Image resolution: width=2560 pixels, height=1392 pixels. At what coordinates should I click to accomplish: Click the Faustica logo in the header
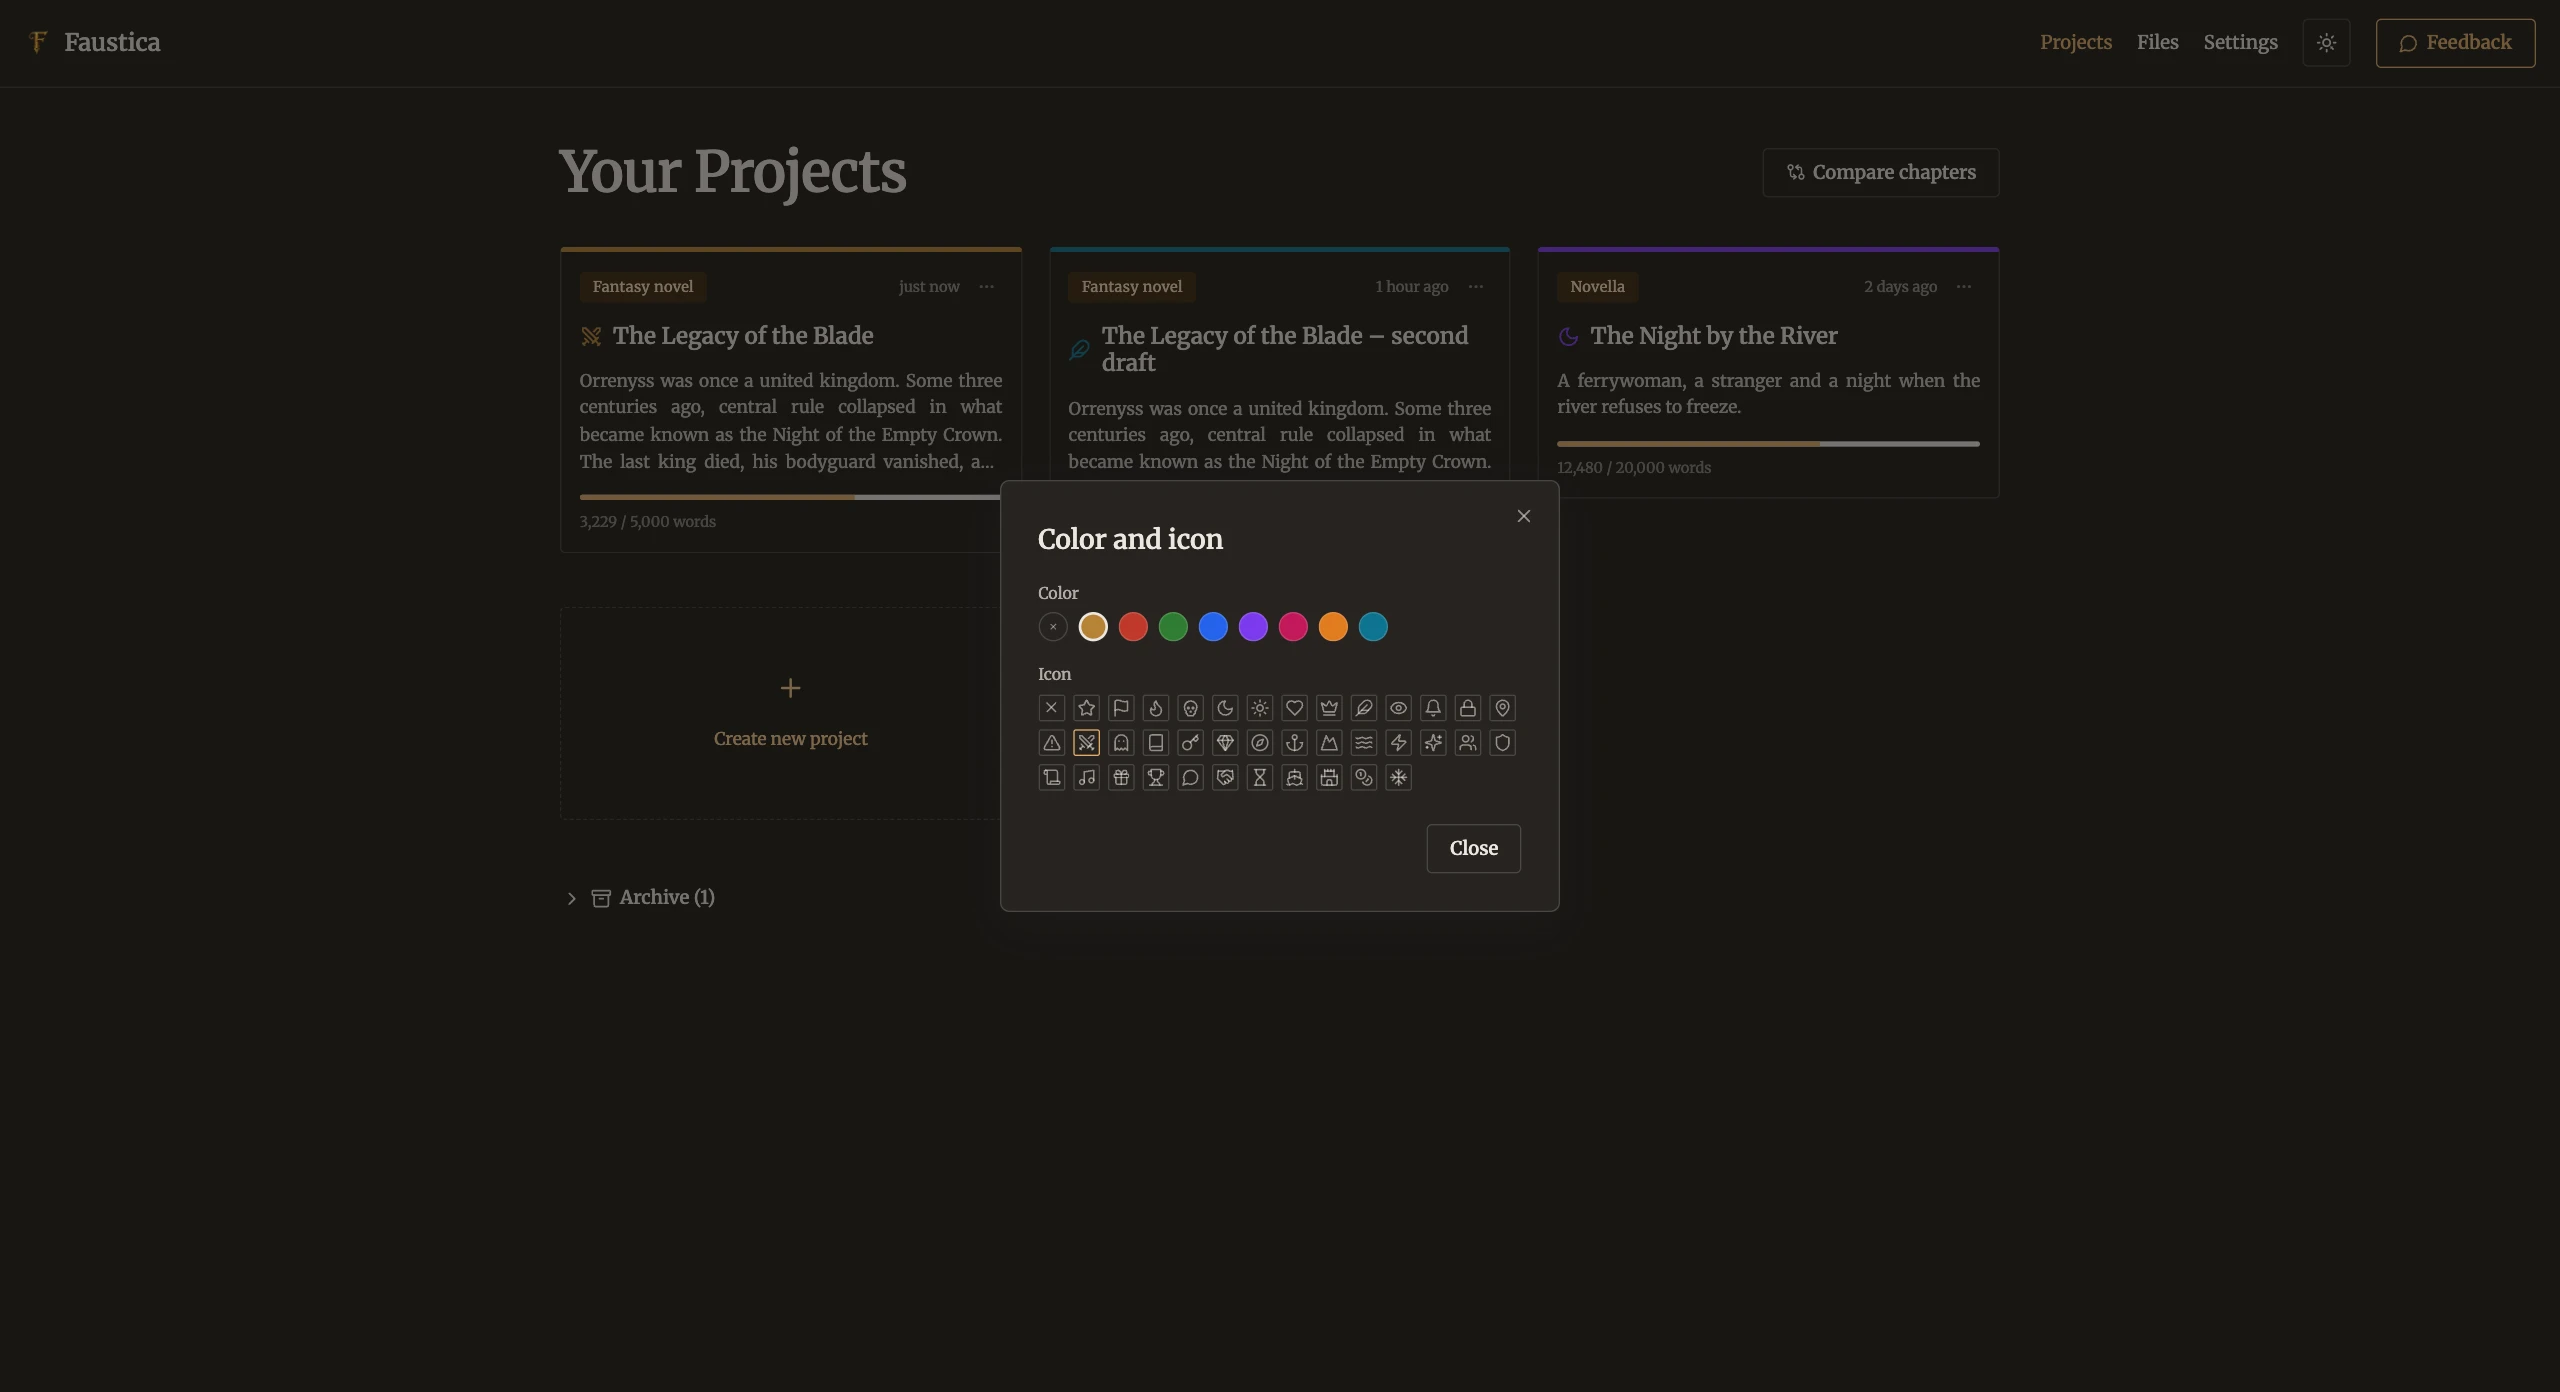[x=95, y=42]
